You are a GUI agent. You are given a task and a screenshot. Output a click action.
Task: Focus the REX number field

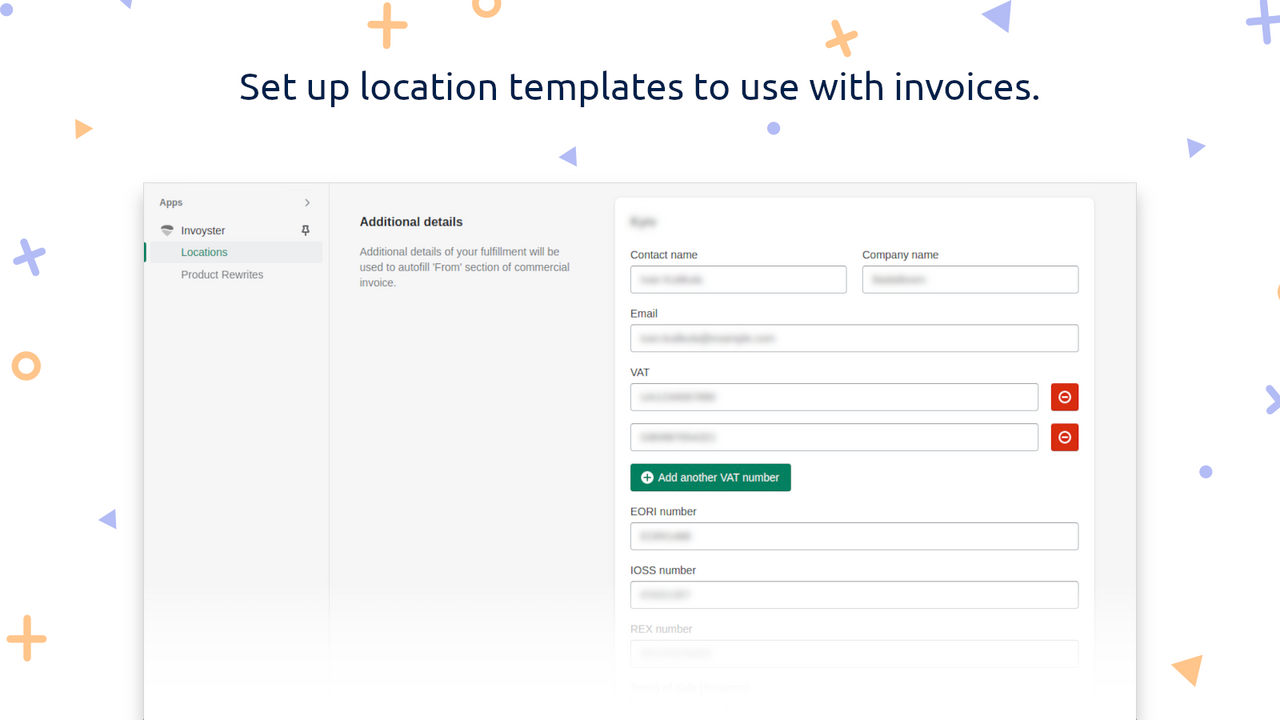tap(854, 653)
